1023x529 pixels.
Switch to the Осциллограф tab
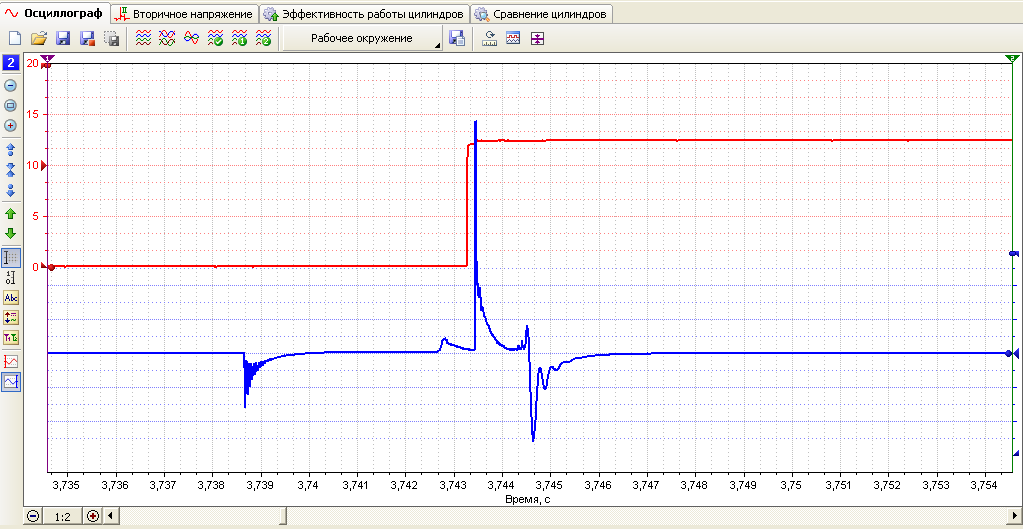point(55,13)
